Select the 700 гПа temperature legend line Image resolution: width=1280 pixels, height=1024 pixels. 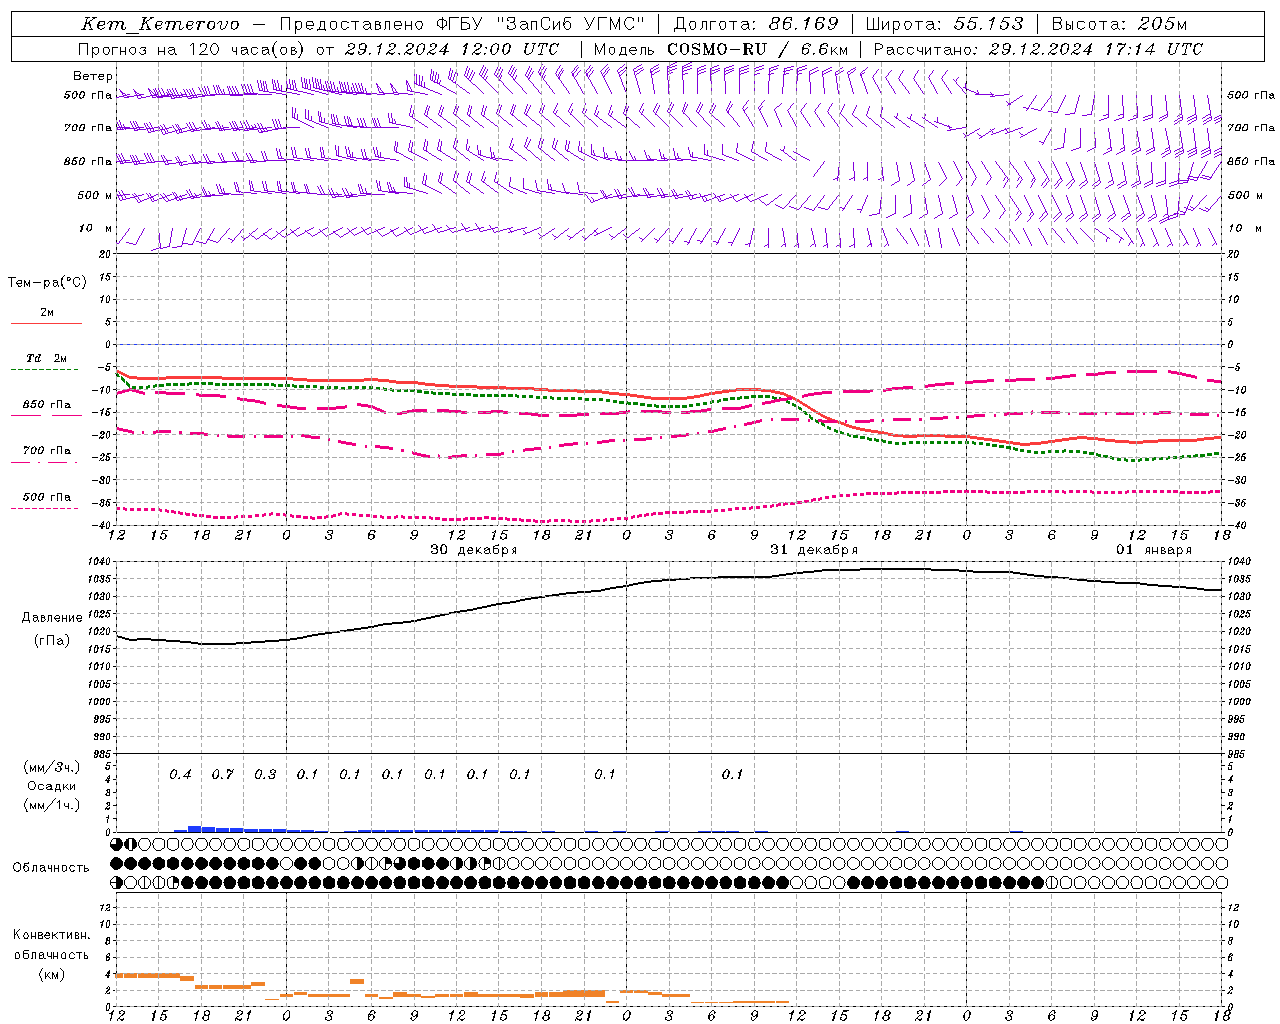click(46, 460)
